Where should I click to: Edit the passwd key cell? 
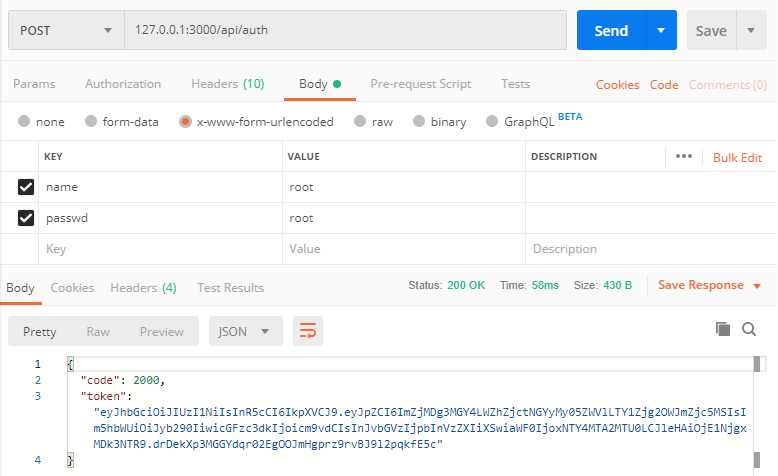point(160,218)
